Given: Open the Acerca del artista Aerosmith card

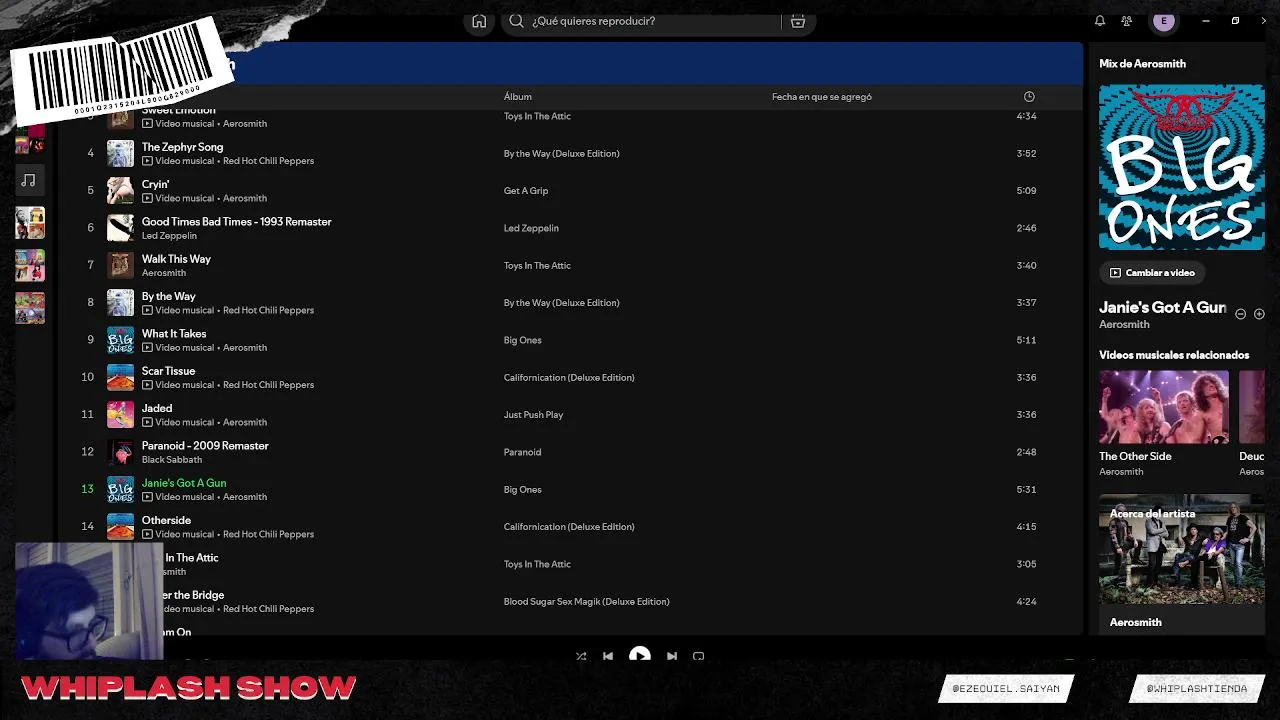Looking at the screenshot, I should [1182, 563].
